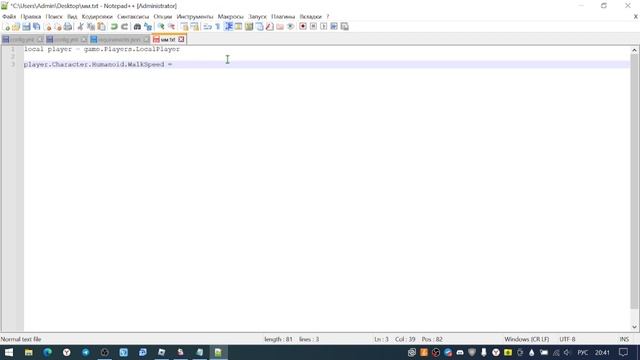Click Windows (CR LF) in status bar

point(527,339)
